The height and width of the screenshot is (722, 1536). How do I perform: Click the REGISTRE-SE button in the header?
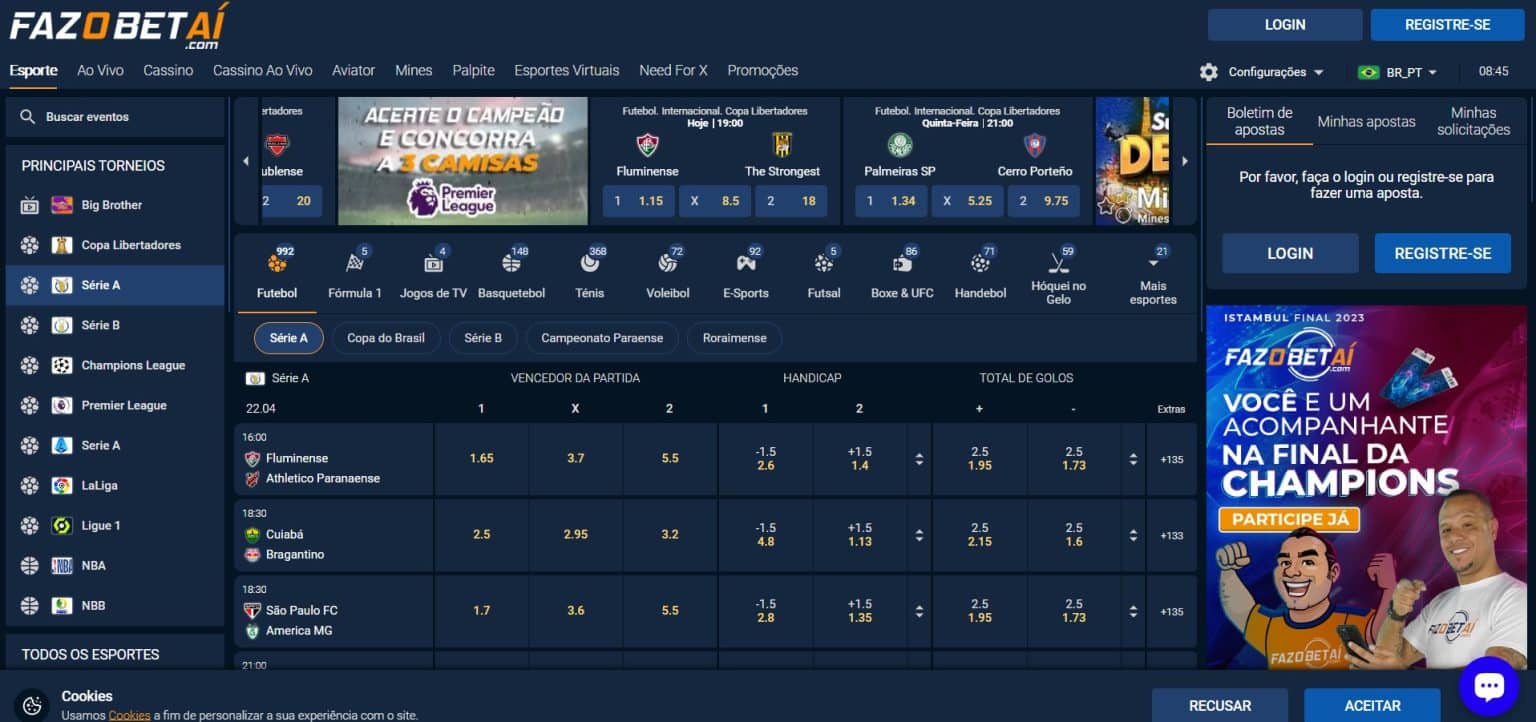pyautogui.click(x=1447, y=25)
